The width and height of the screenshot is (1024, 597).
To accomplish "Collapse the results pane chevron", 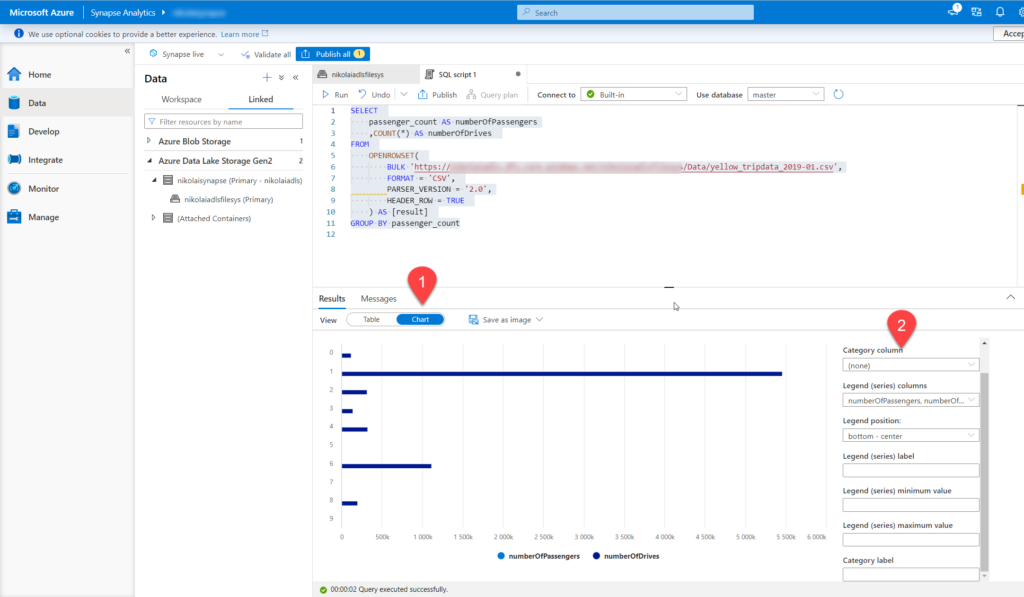I will (x=1010, y=297).
